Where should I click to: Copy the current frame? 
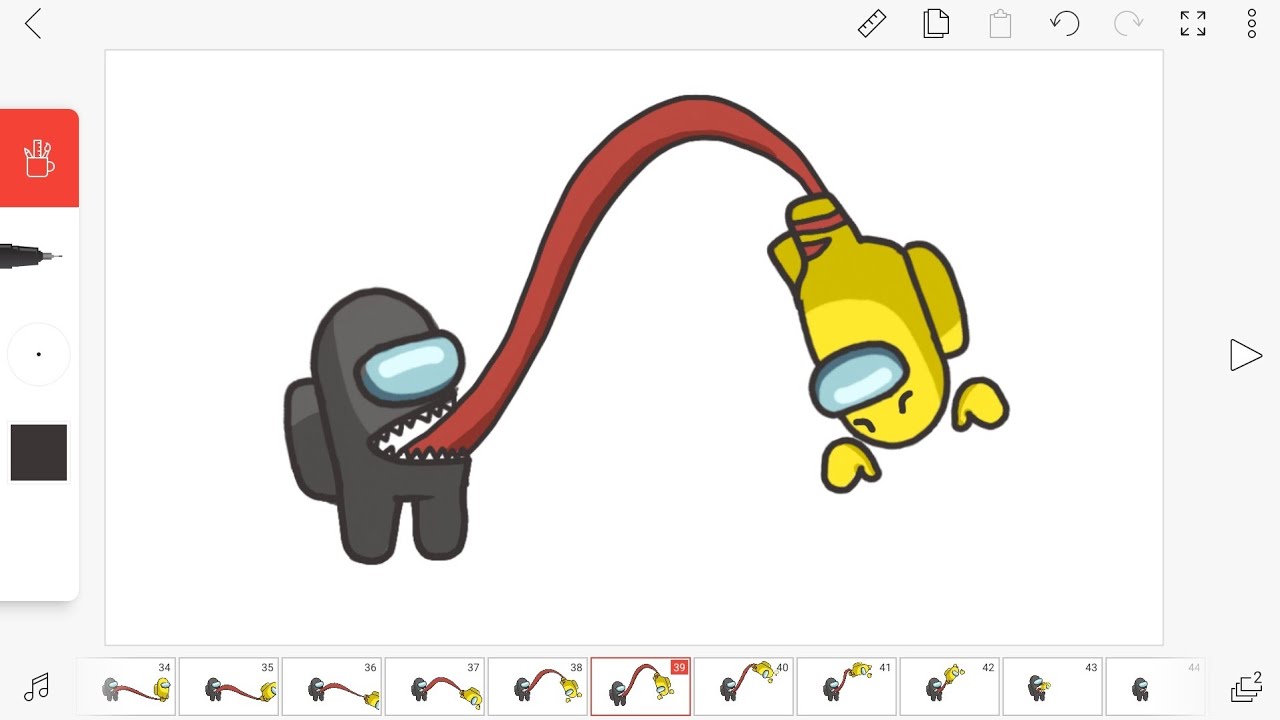coord(936,24)
